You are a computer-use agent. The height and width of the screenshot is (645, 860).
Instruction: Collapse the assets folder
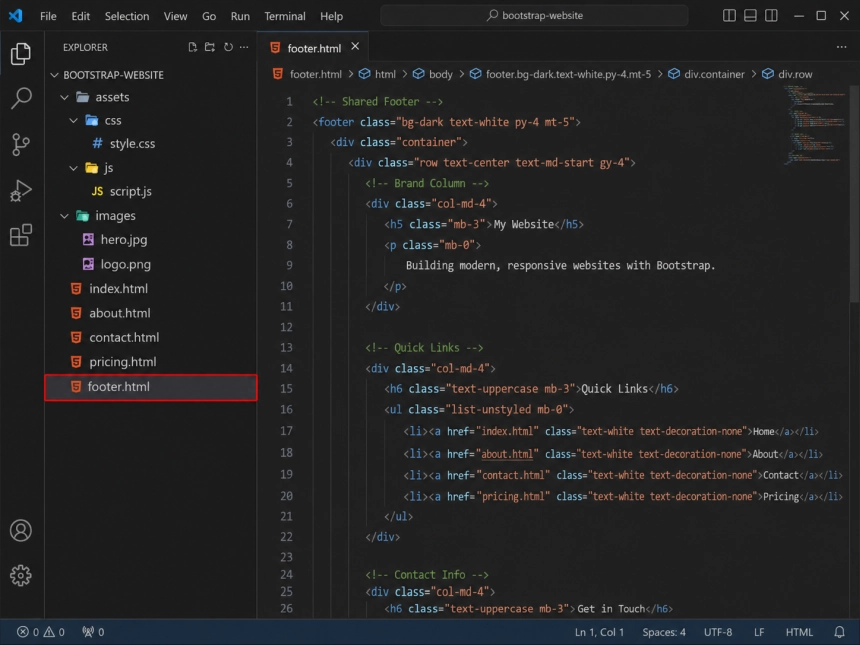(65, 98)
